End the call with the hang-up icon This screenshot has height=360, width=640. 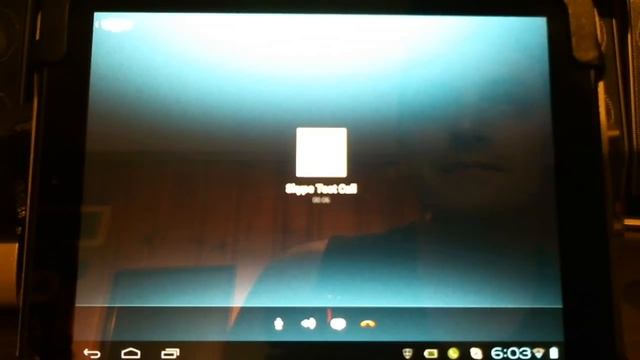click(x=368, y=324)
